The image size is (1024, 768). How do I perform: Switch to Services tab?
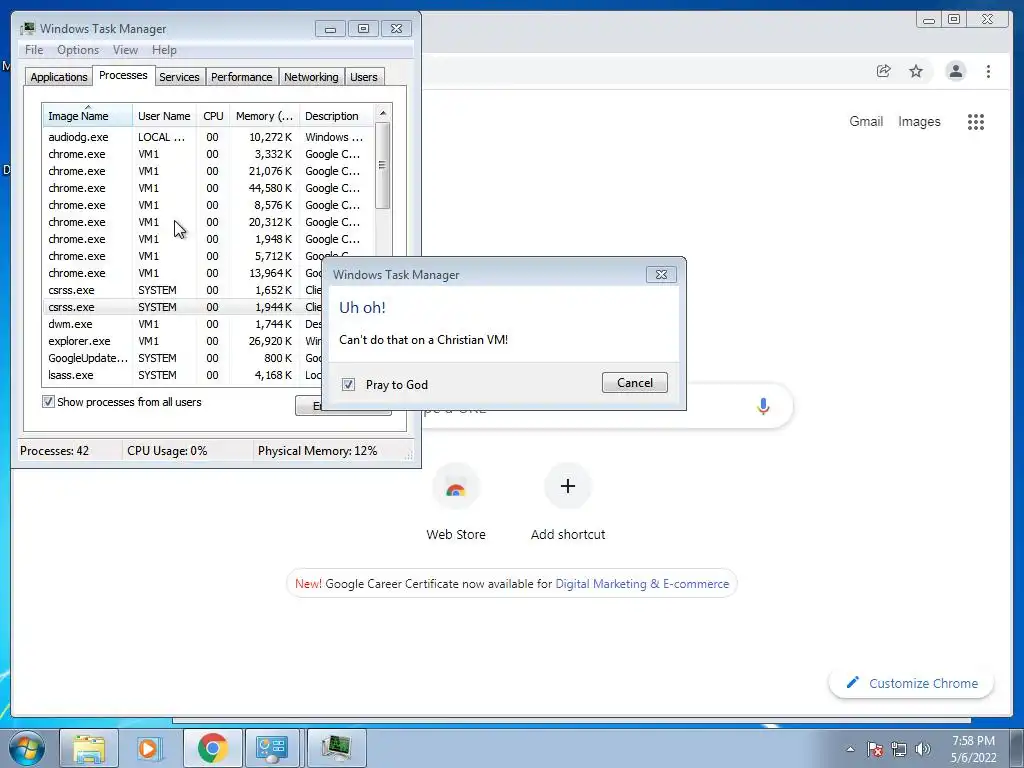[x=179, y=76]
